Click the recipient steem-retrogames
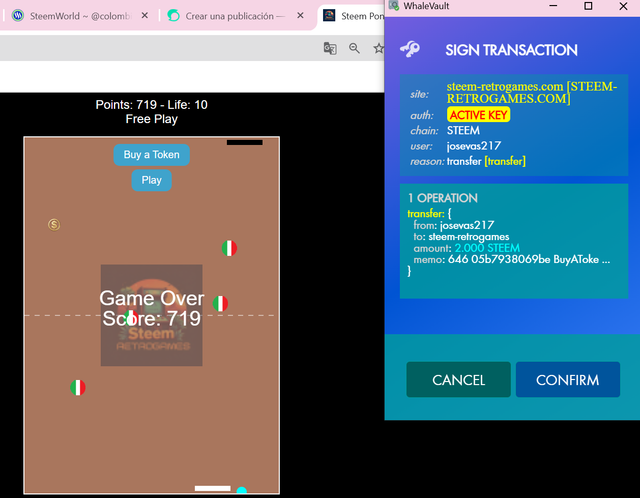The height and width of the screenshot is (498, 640). pos(469,237)
